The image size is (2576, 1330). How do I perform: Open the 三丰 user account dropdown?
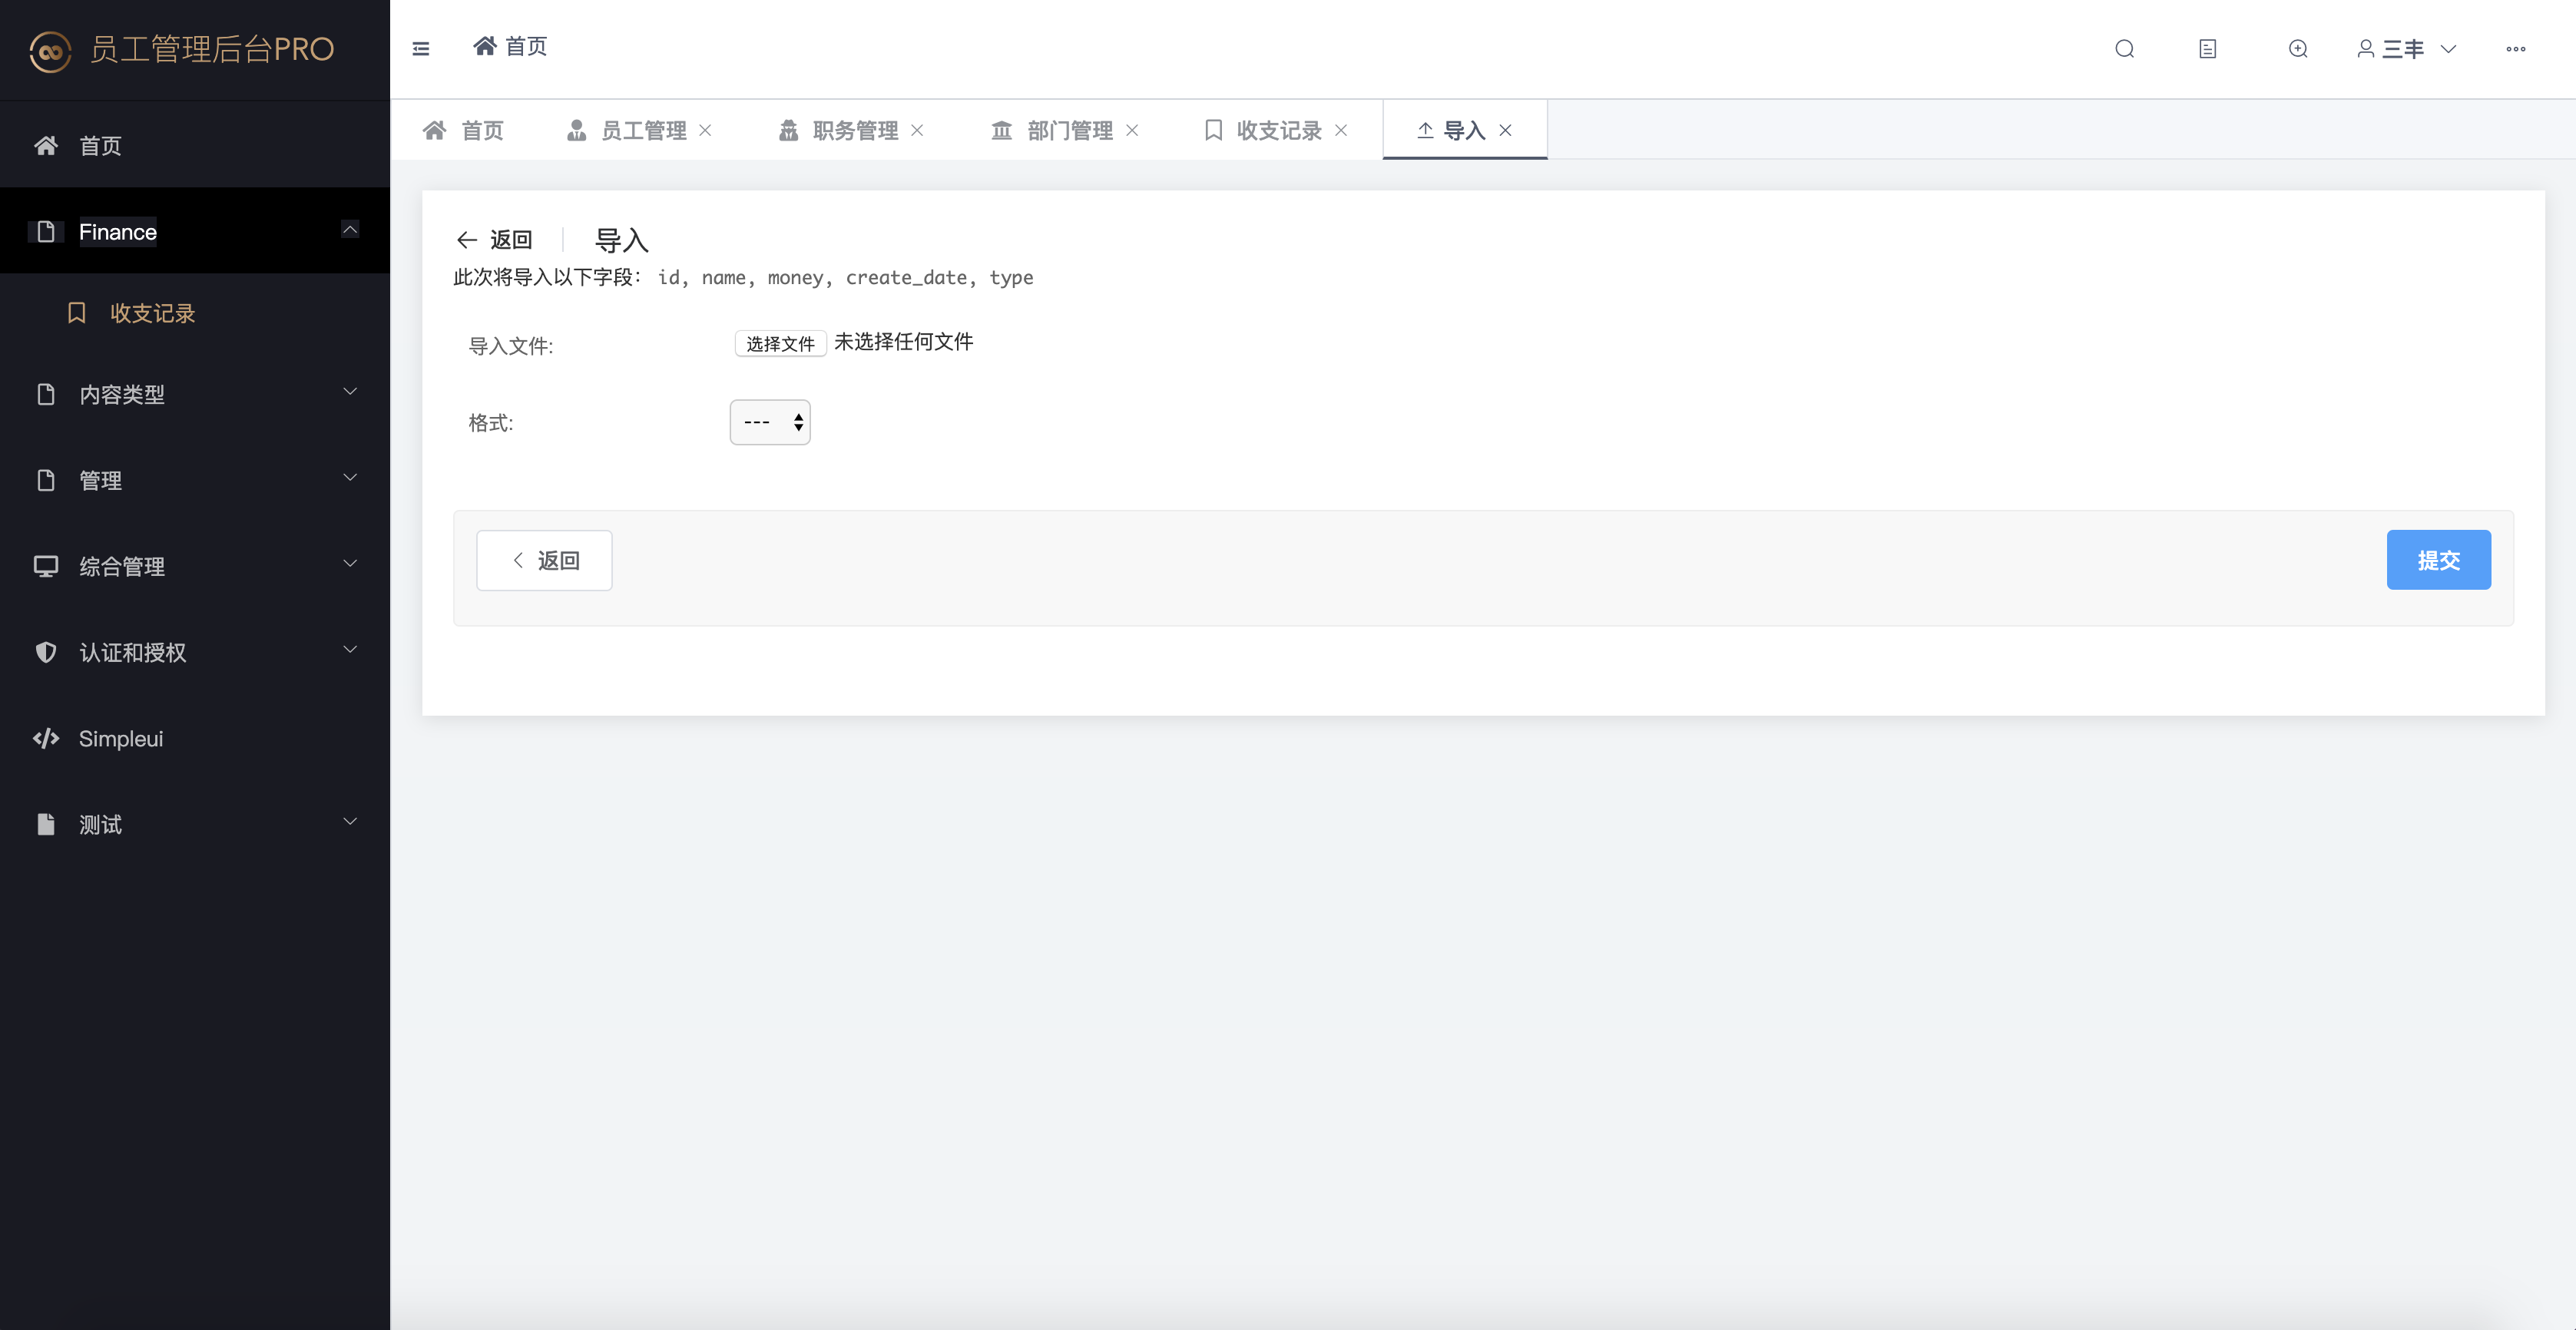(2406, 49)
